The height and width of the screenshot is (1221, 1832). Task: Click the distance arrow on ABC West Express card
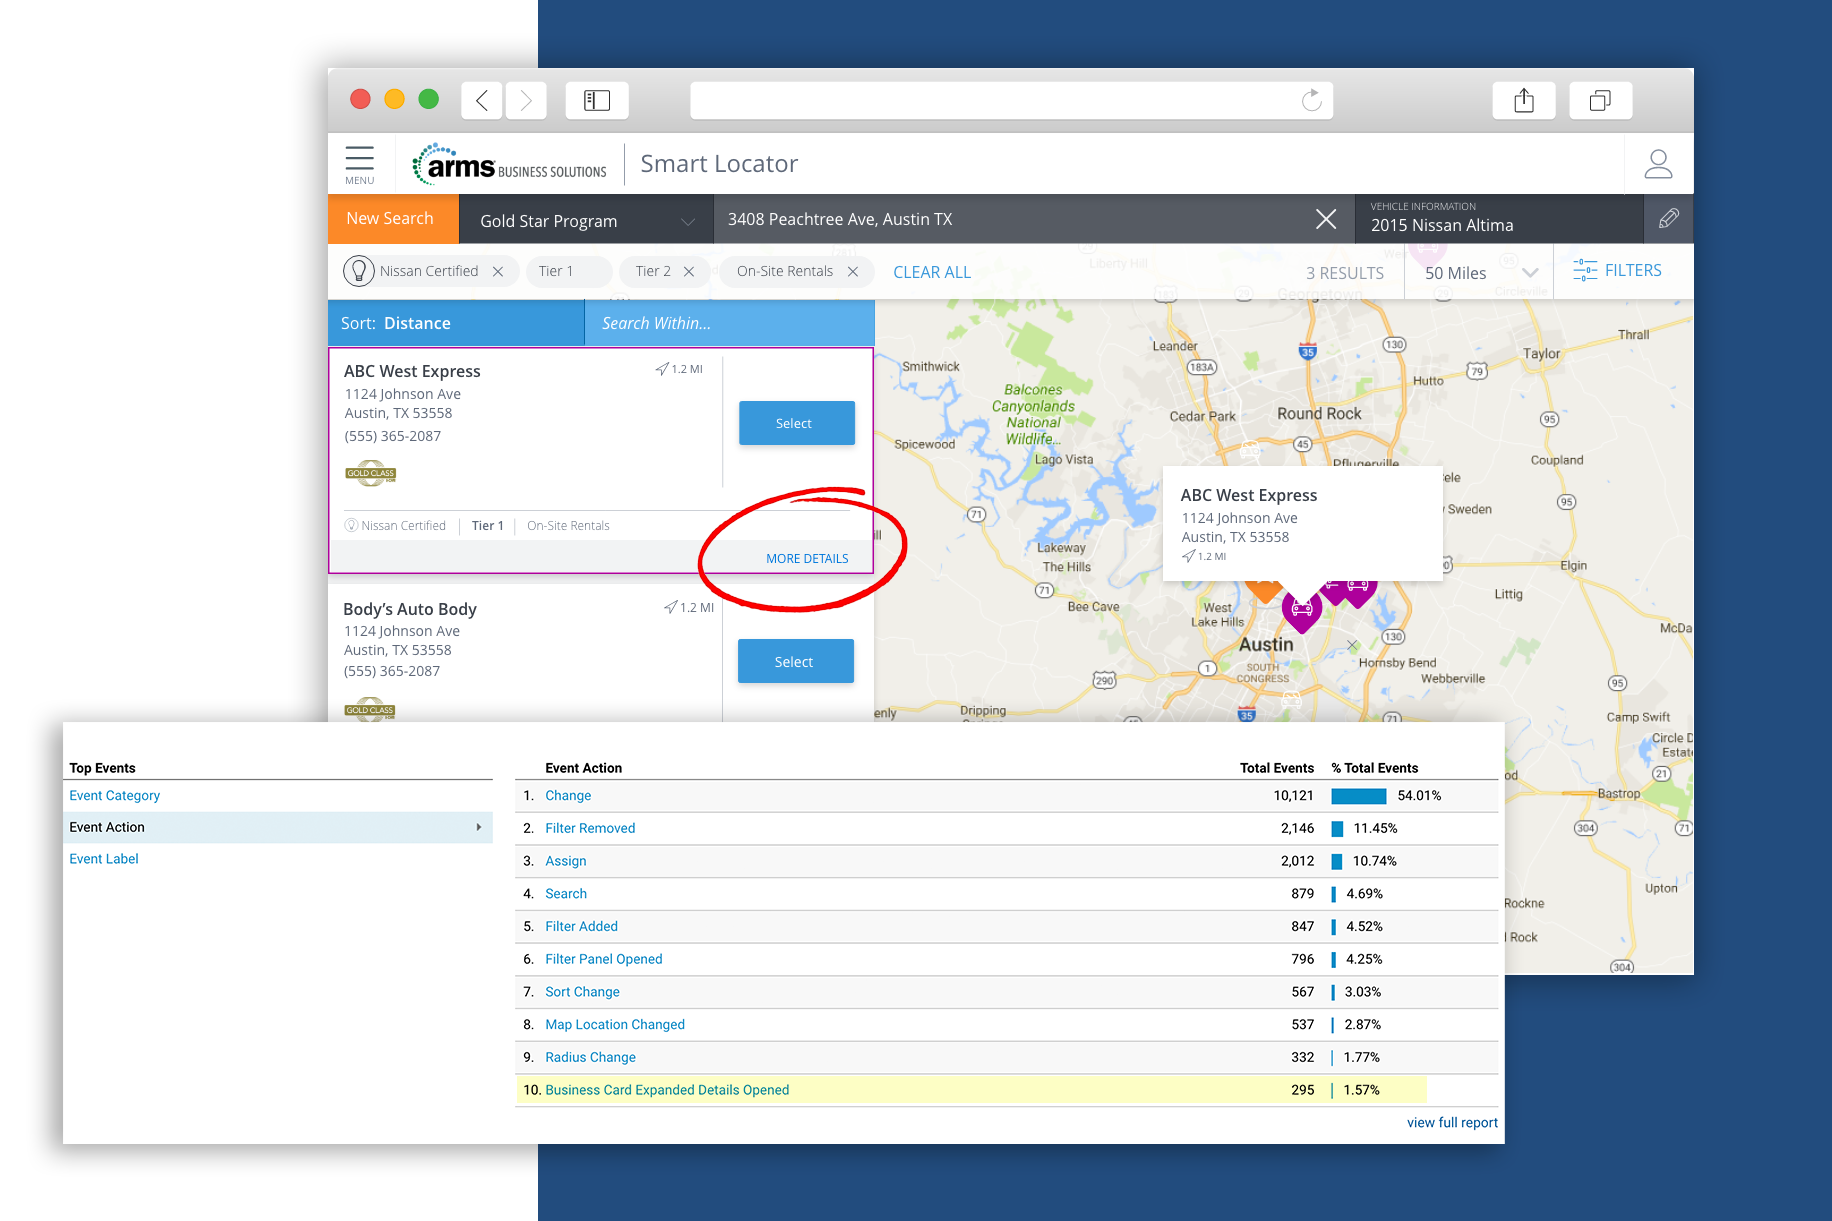(662, 369)
